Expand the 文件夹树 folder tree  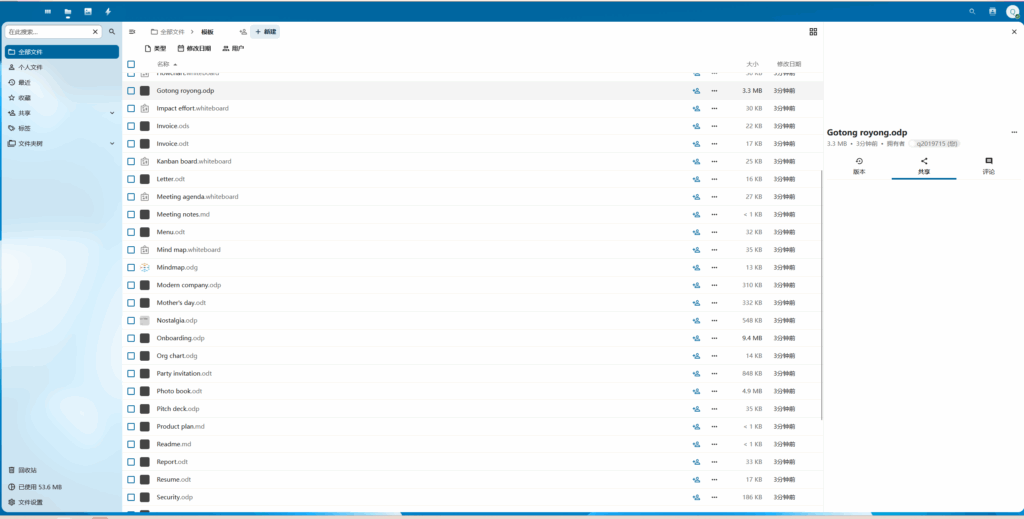(x=112, y=143)
